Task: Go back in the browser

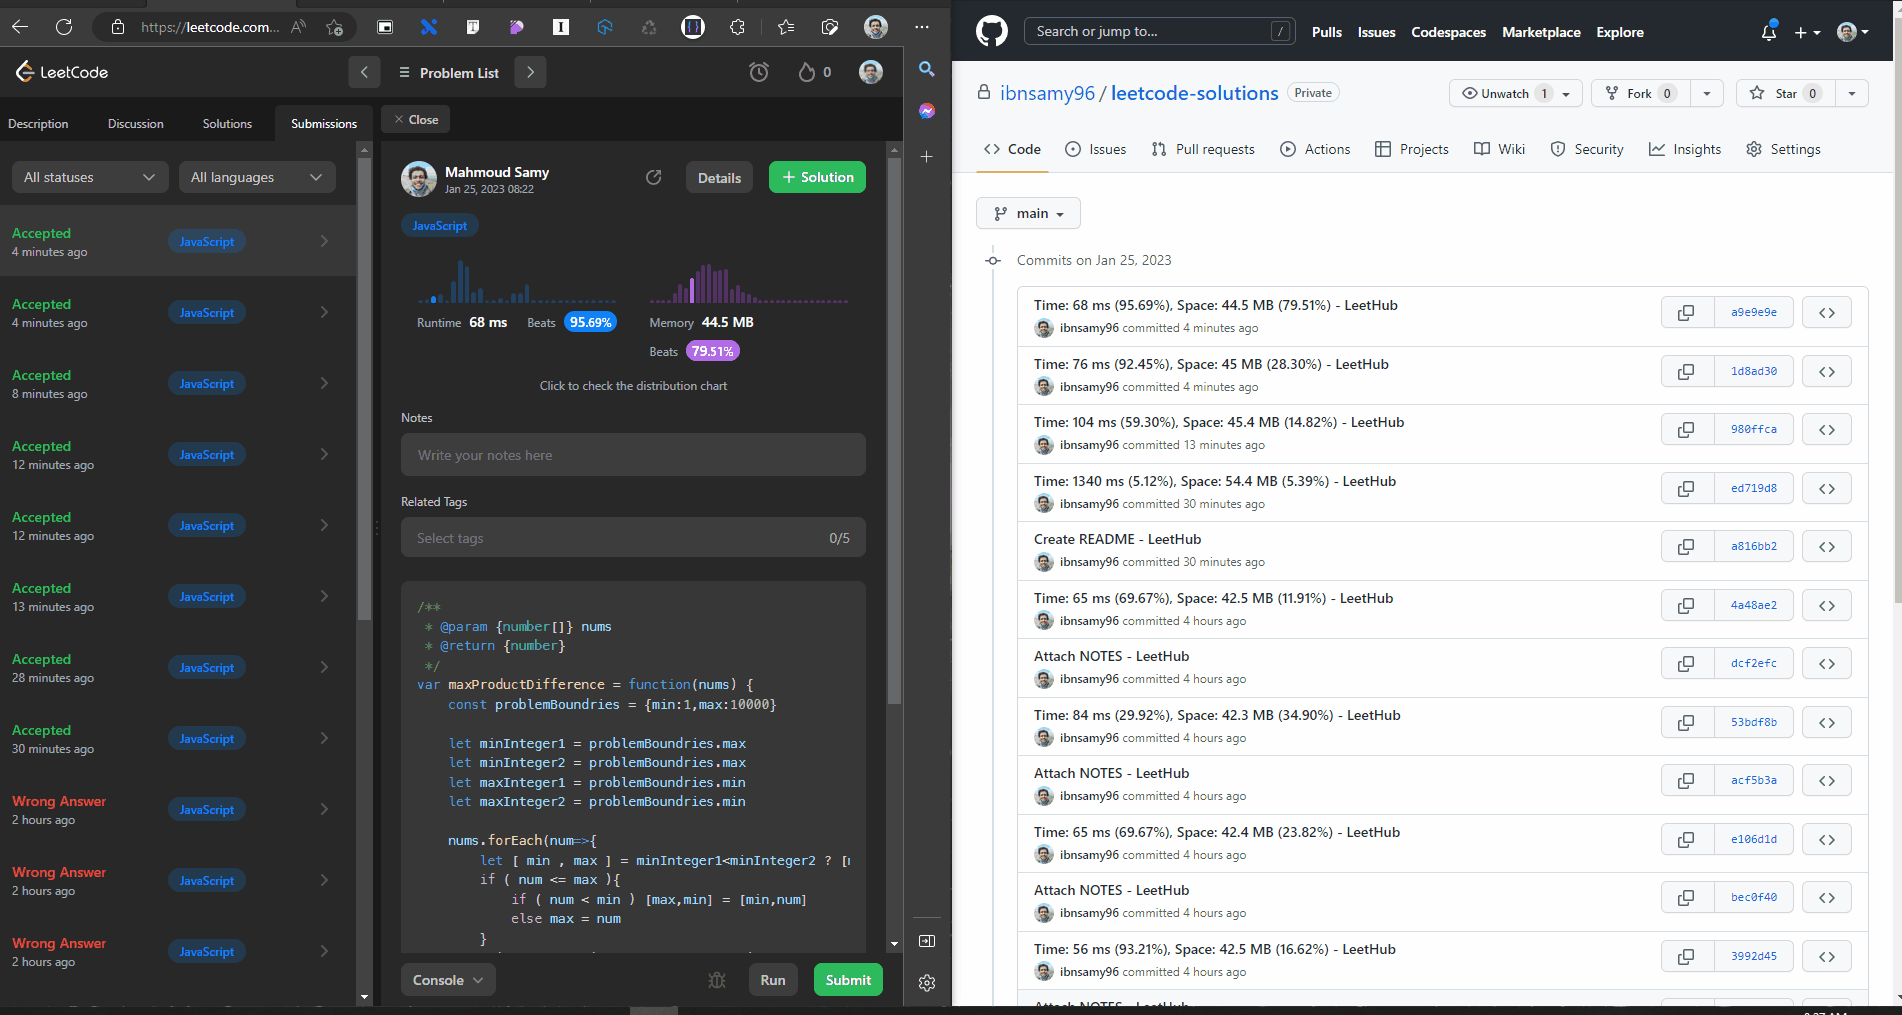Action: coord(20,27)
